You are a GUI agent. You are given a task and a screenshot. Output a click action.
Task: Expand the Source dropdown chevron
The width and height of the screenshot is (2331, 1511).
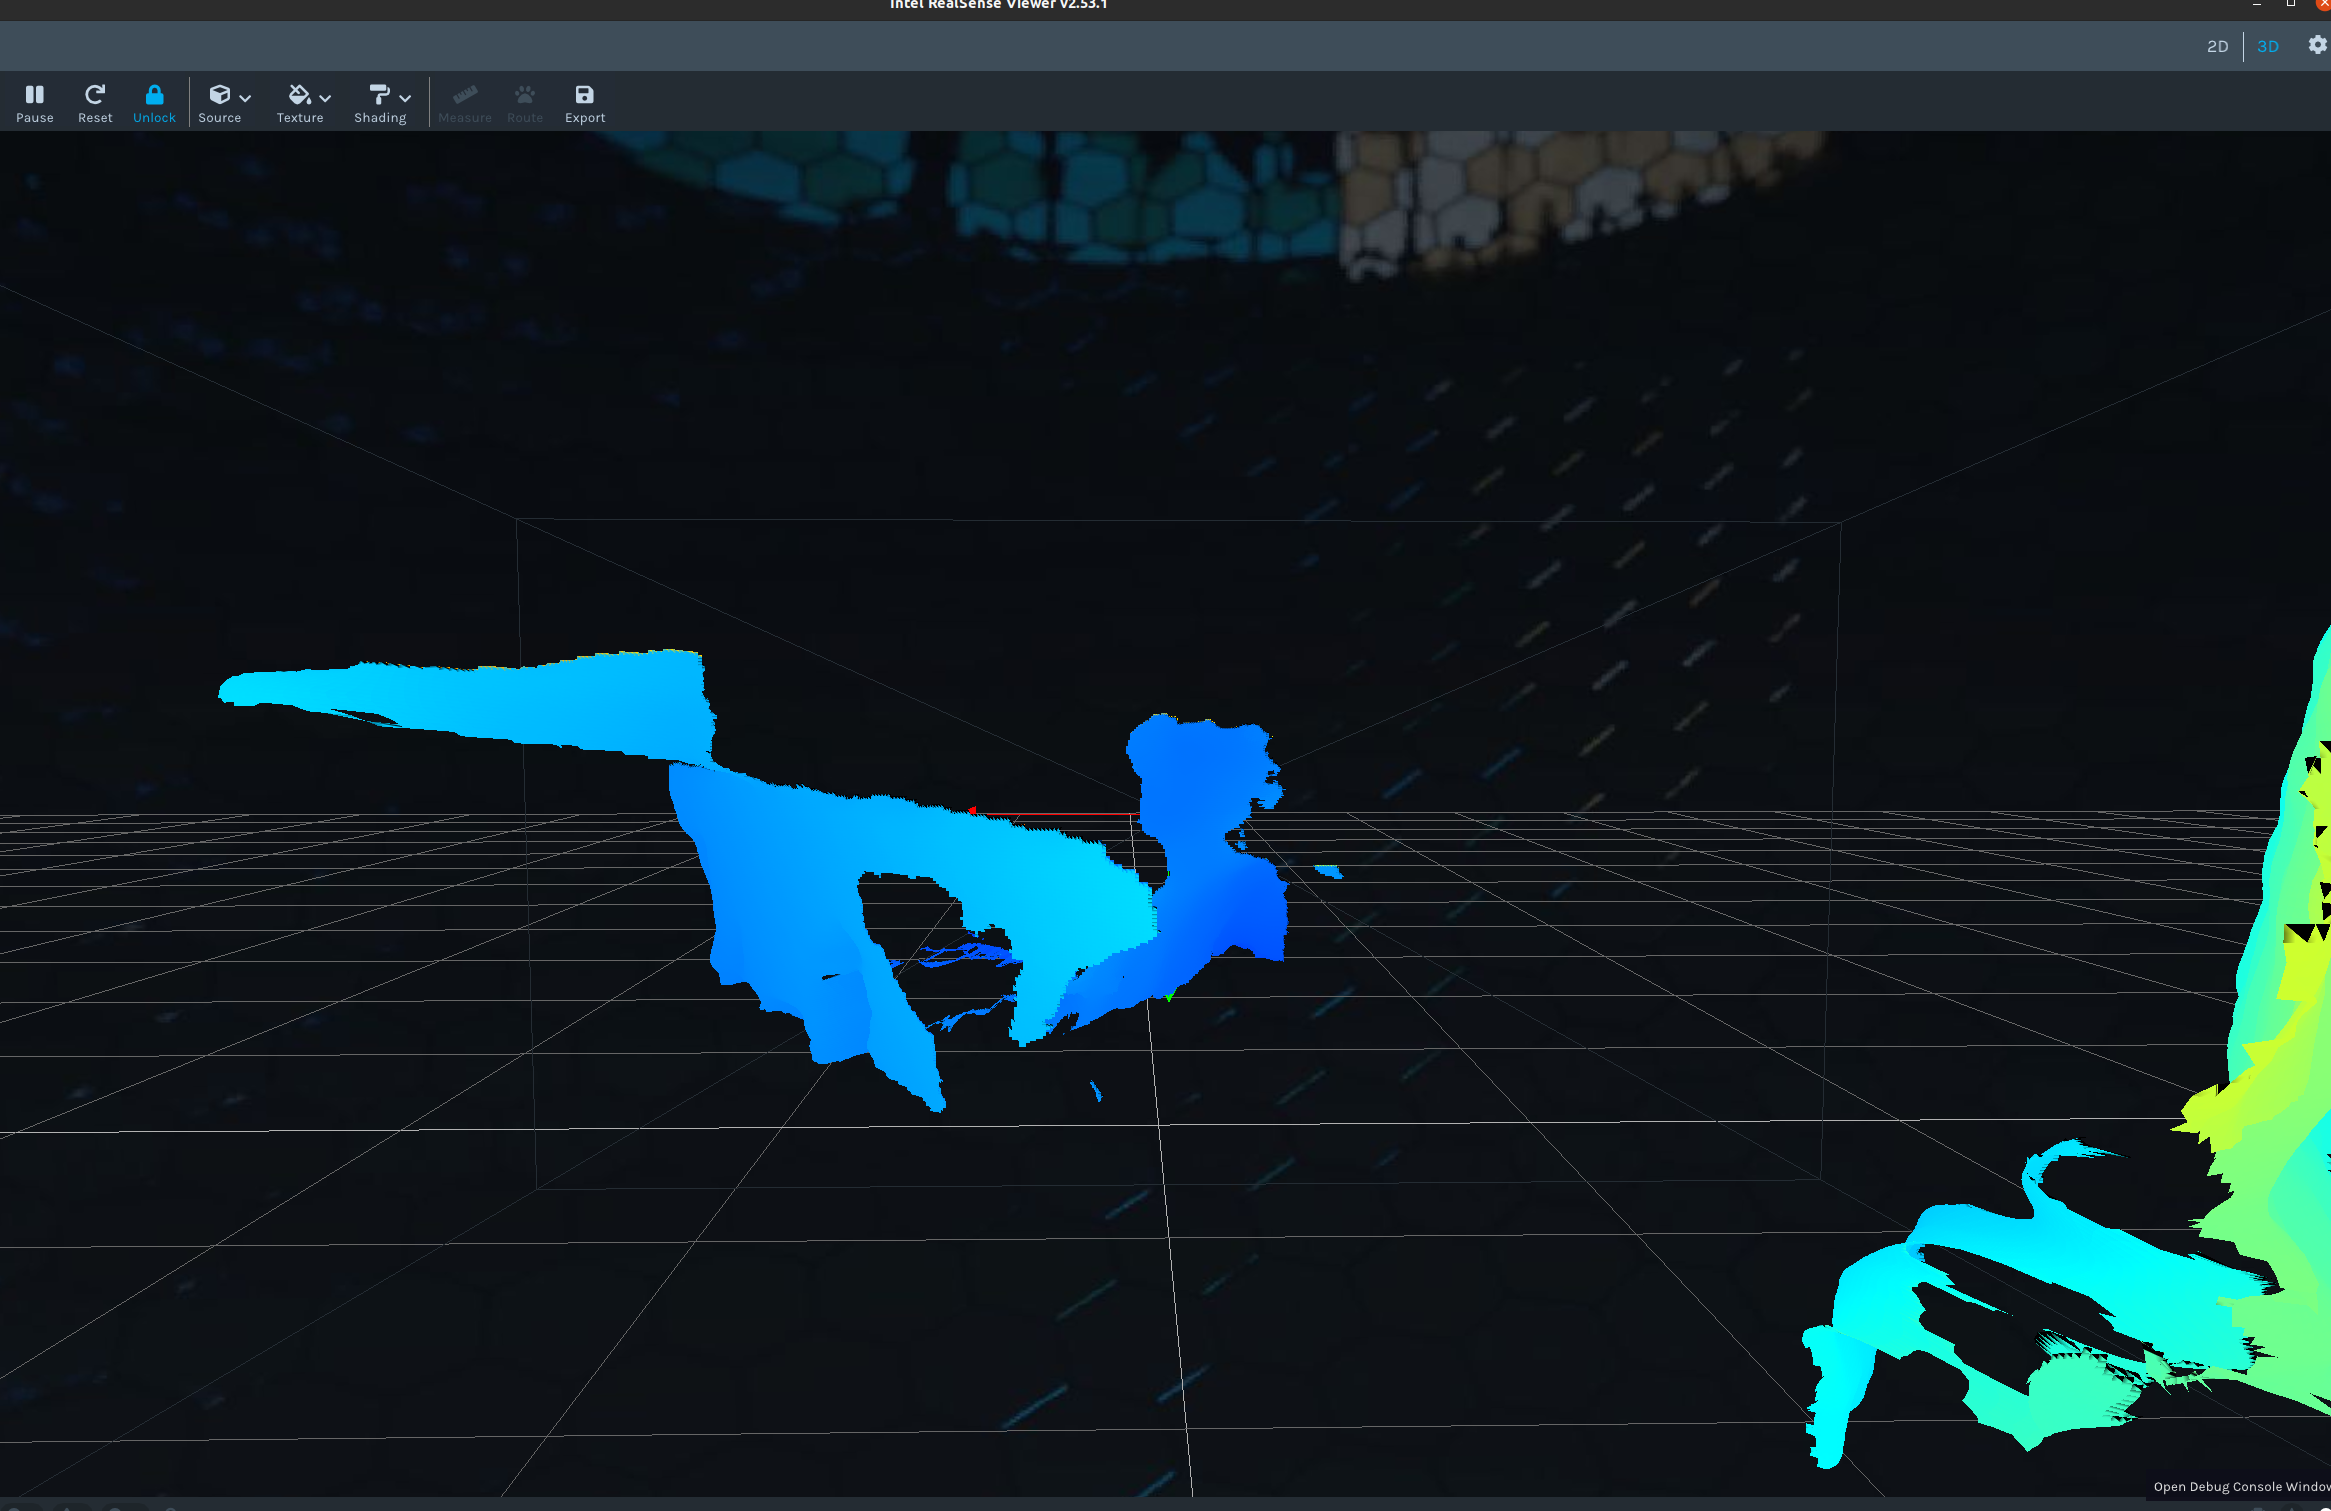(x=245, y=98)
